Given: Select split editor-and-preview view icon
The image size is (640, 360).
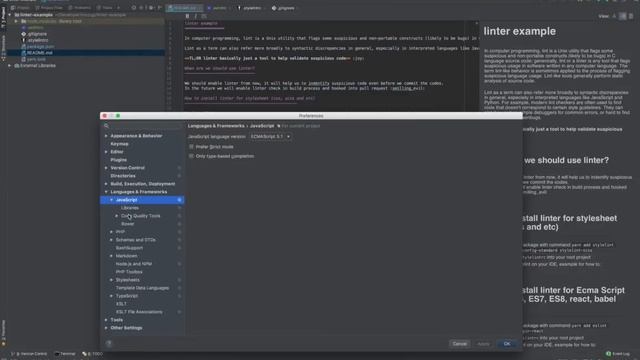Looking at the screenshot, I should coord(622,16).
